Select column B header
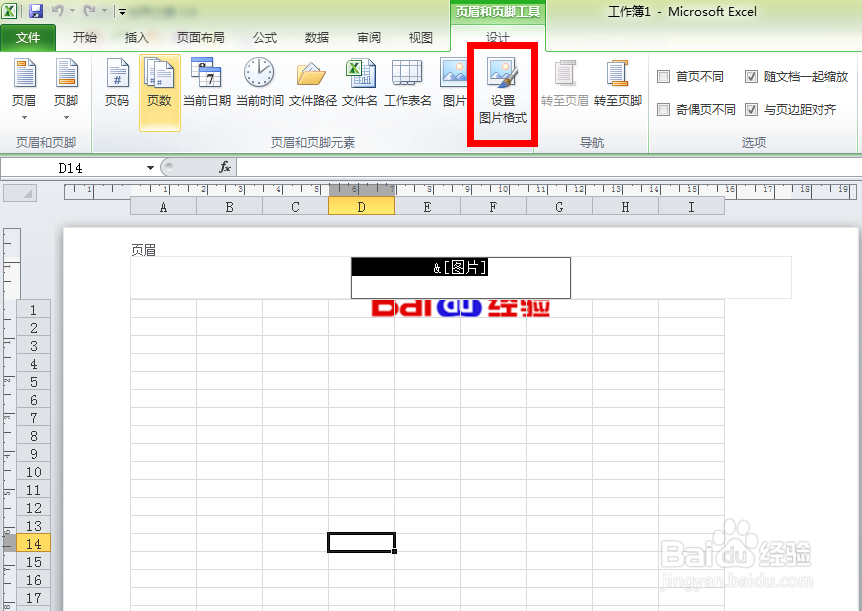Screen dimensions: 862x611 (229, 207)
